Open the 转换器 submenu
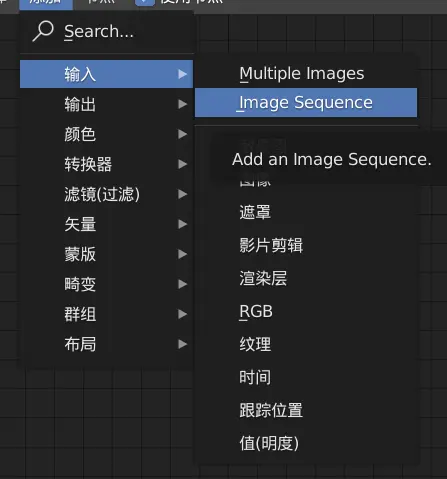This screenshot has height=479, width=447. [107, 164]
